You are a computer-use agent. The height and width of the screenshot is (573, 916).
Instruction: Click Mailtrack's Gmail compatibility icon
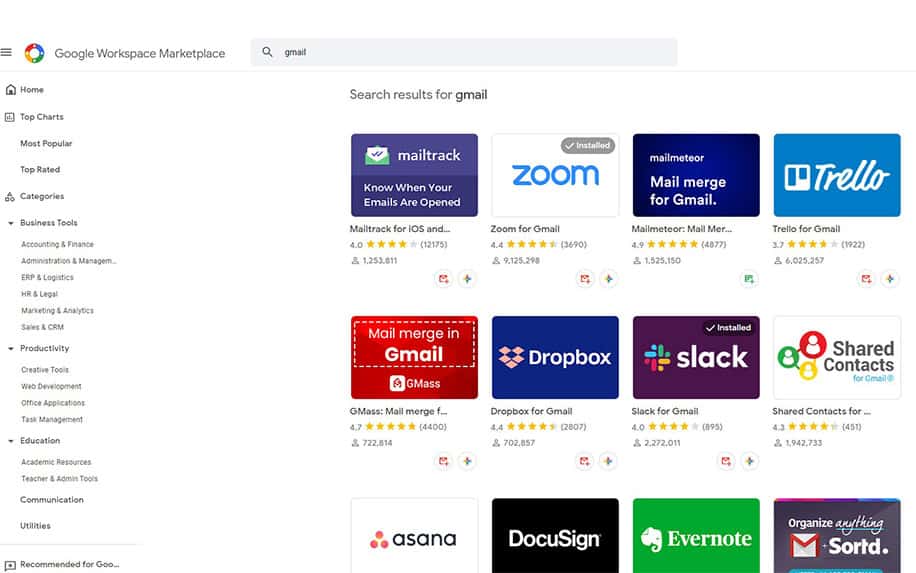tap(444, 279)
